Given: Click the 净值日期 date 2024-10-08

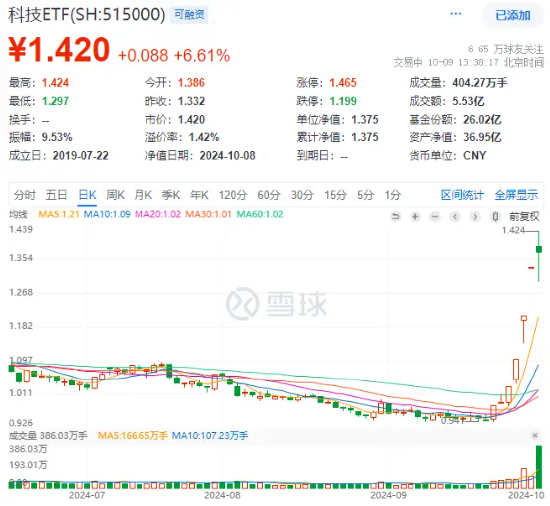Looking at the screenshot, I should click(x=228, y=155).
